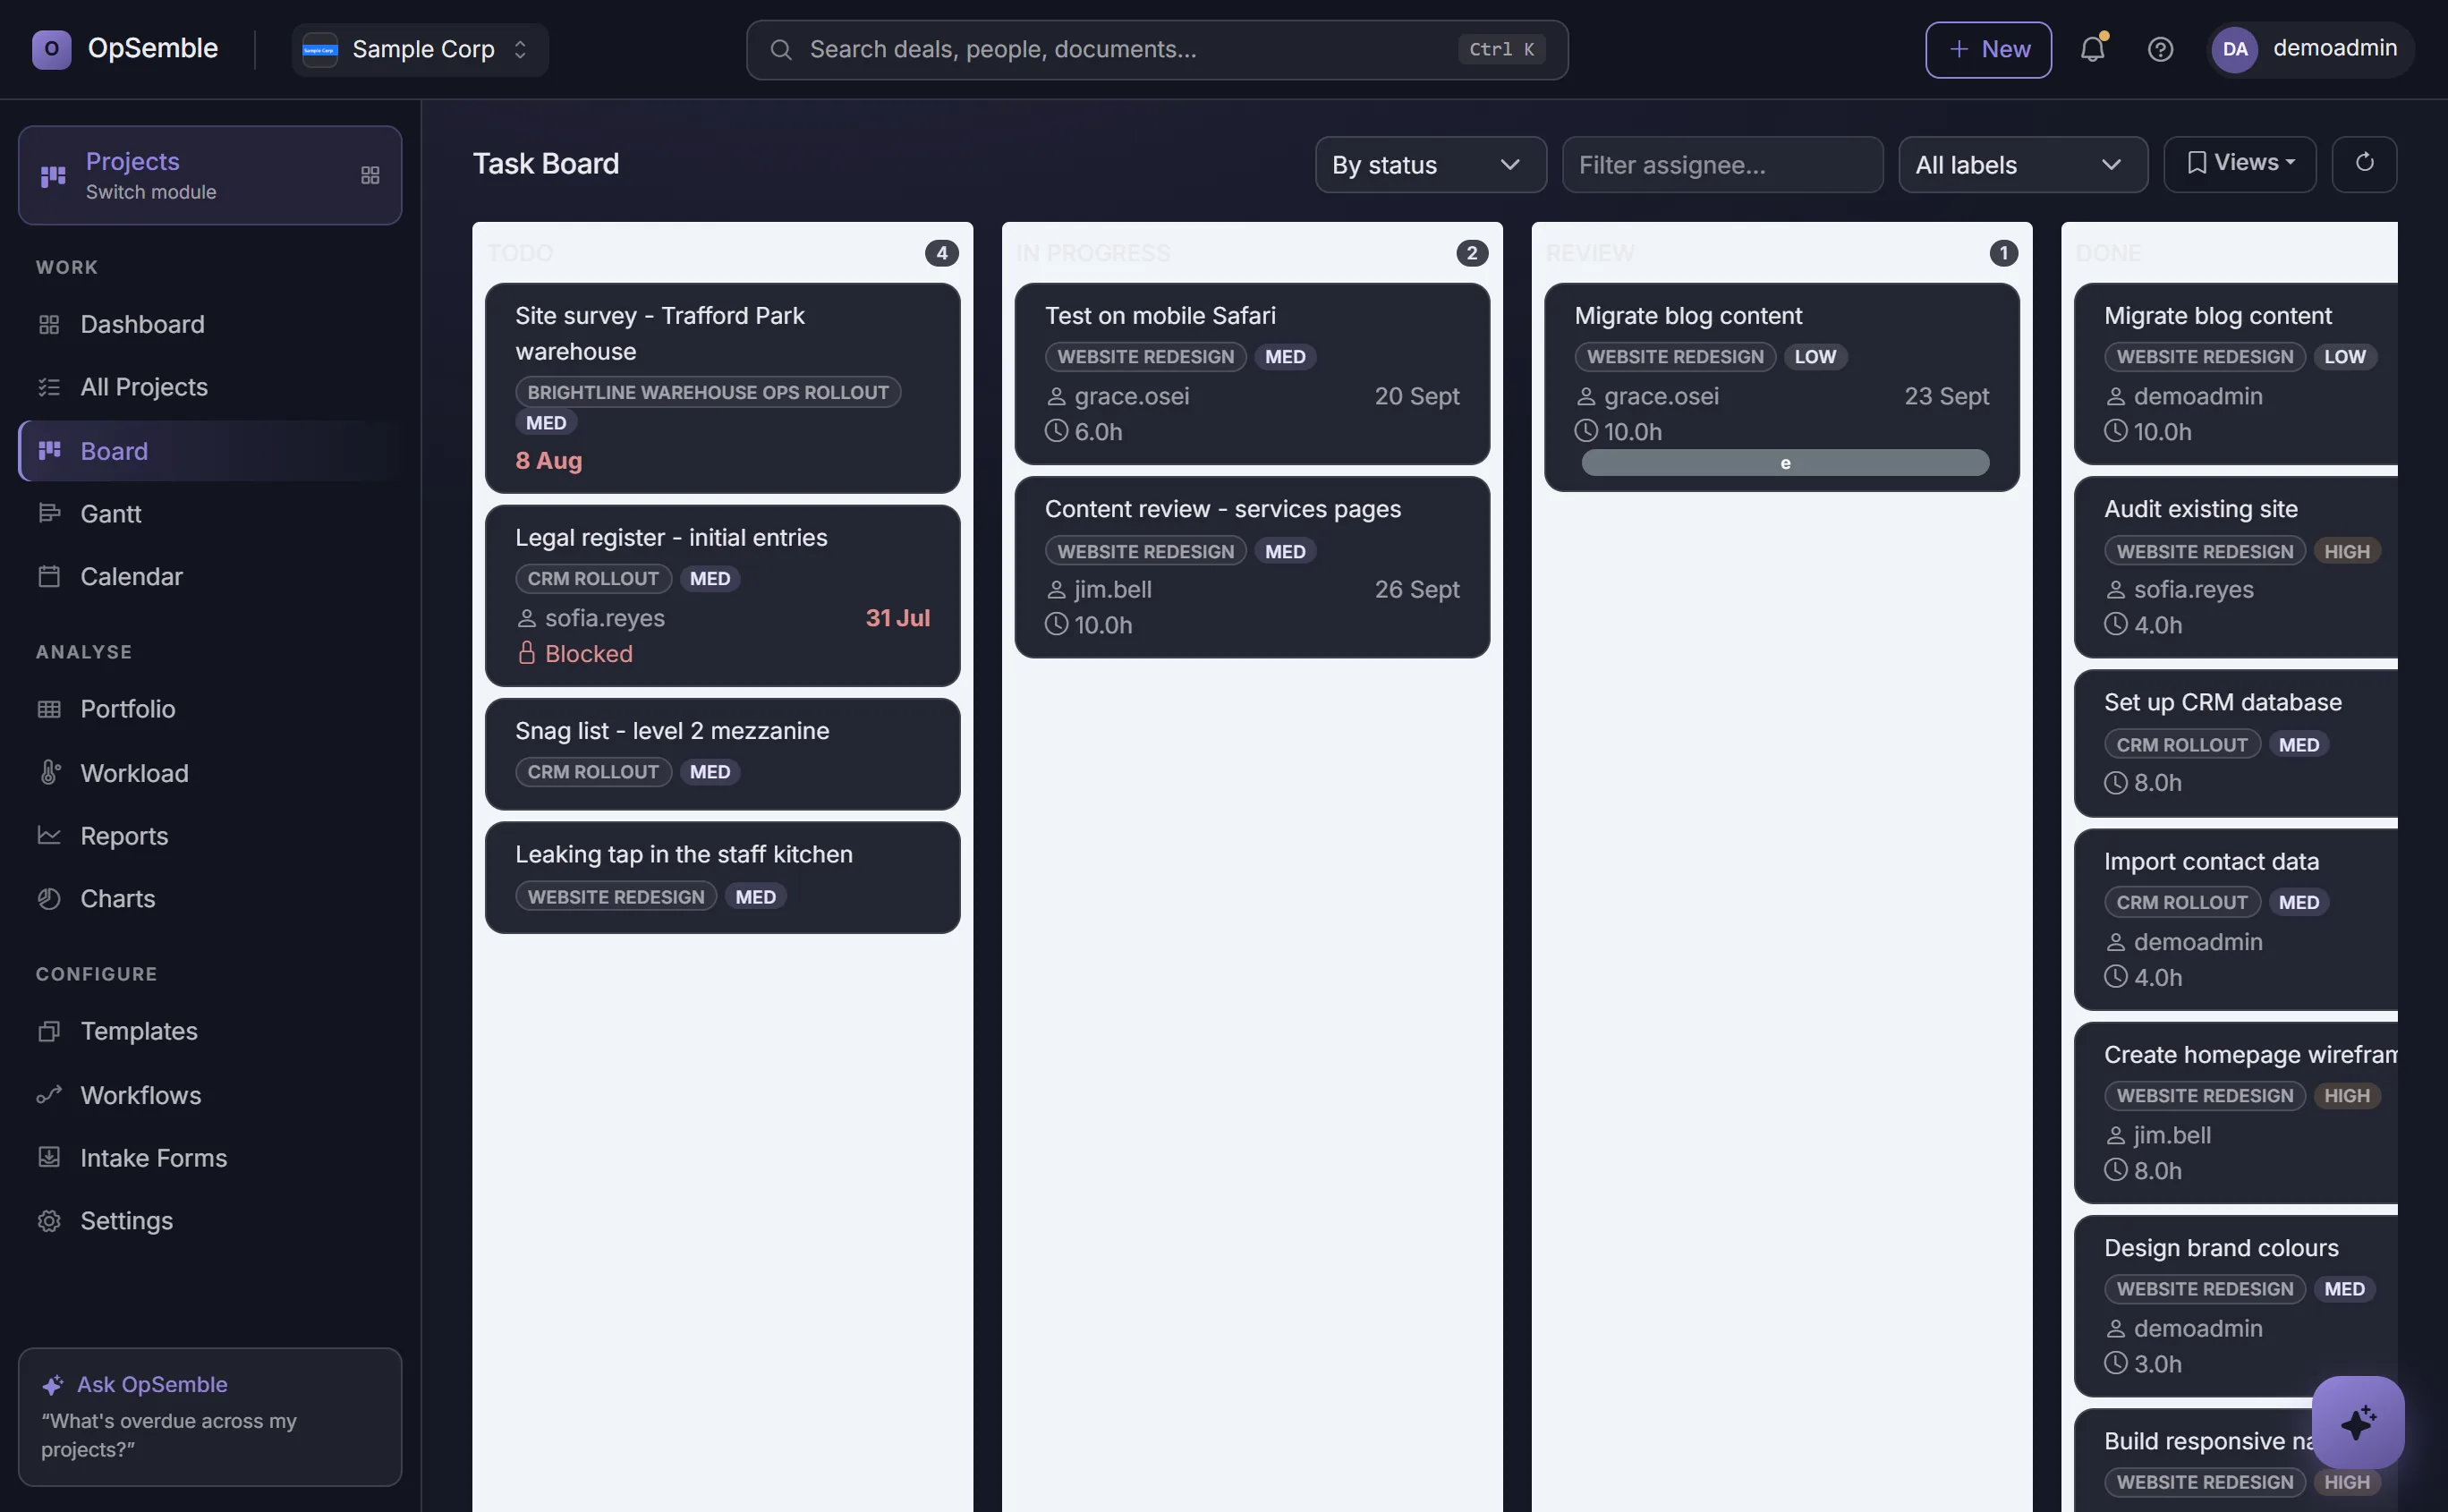
Task: Click the Ask OpSemble sparkle icon
Action: [x=53, y=1385]
